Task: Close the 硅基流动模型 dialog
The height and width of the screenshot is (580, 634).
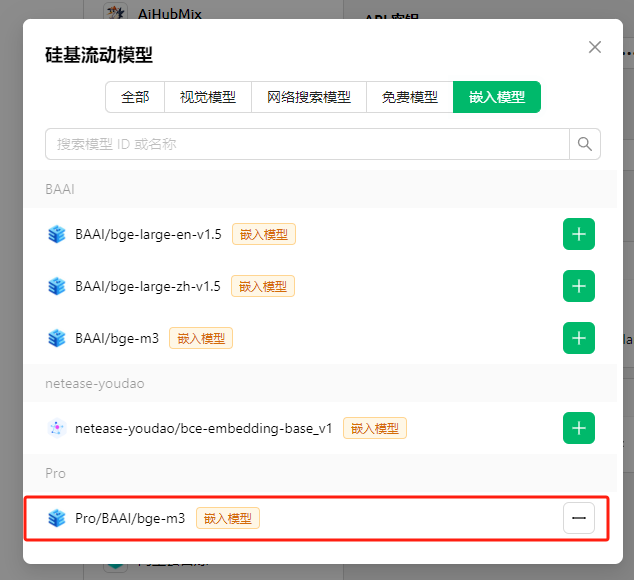Action: pyautogui.click(x=595, y=47)
